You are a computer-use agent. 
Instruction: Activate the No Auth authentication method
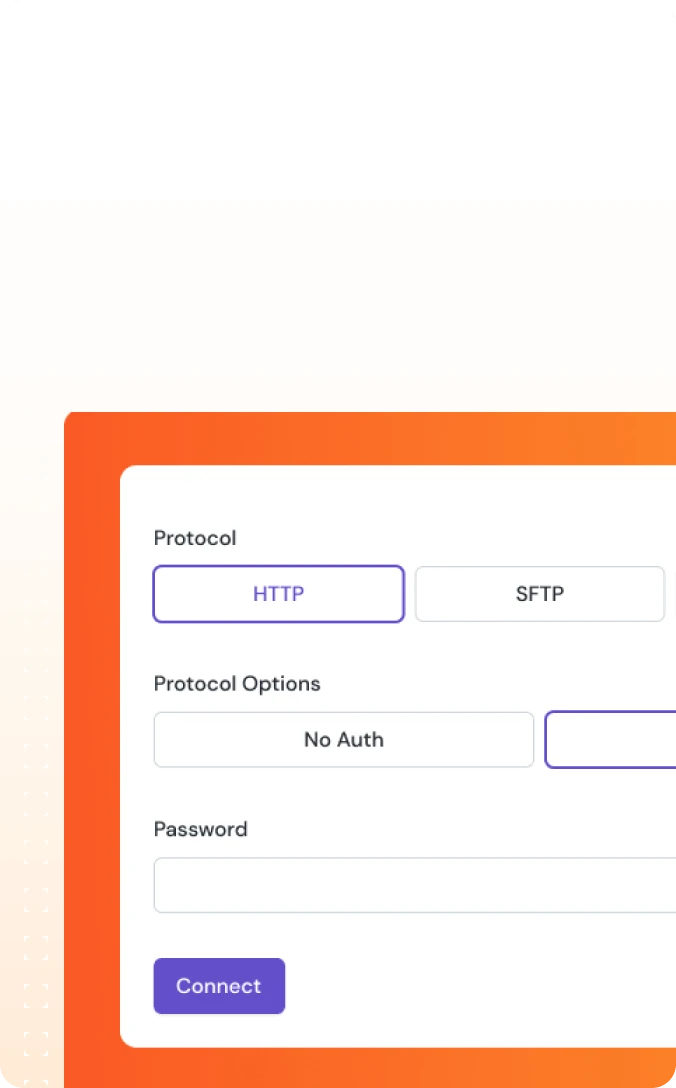tap(343, 739)
